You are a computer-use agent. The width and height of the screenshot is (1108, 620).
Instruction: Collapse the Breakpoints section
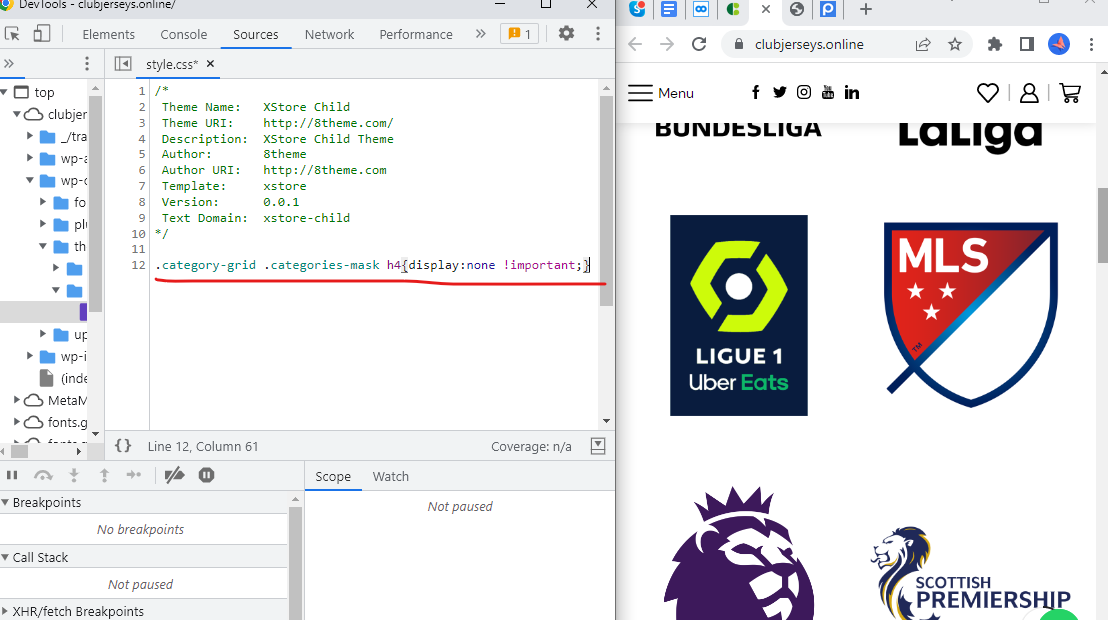(5, 502)
